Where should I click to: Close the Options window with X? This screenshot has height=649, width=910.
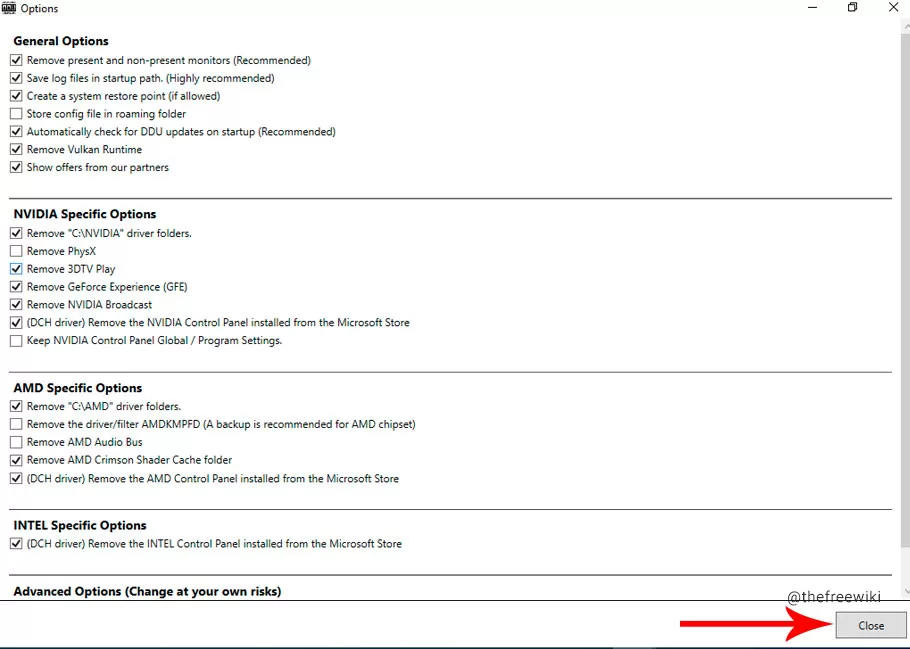[893, 8]
